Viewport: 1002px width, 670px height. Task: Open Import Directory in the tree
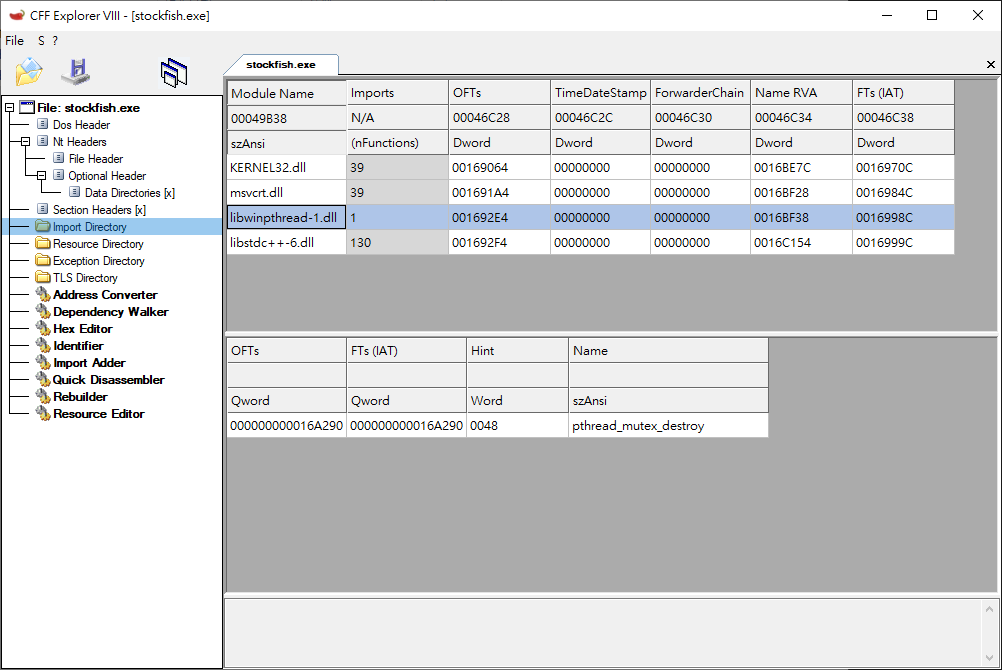coord(89,227)
